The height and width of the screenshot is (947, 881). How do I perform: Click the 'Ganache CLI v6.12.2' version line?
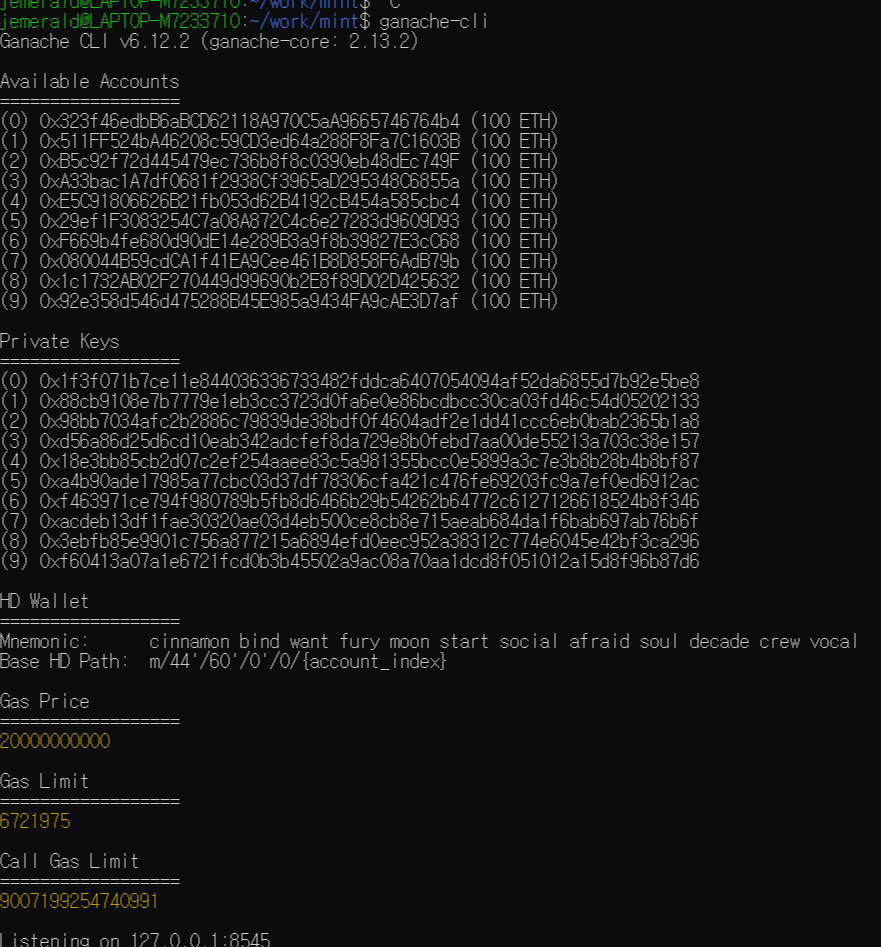(x=209, y=42)
